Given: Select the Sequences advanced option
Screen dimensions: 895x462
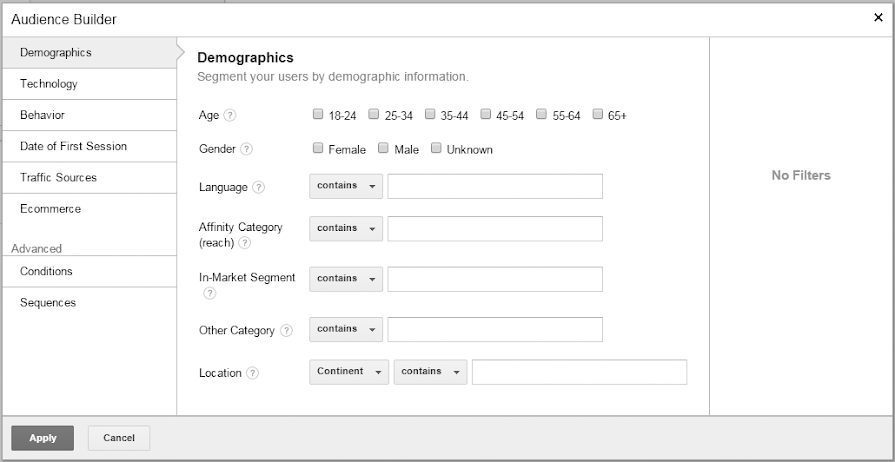Looking at the screenshot, I should (48, 303).
